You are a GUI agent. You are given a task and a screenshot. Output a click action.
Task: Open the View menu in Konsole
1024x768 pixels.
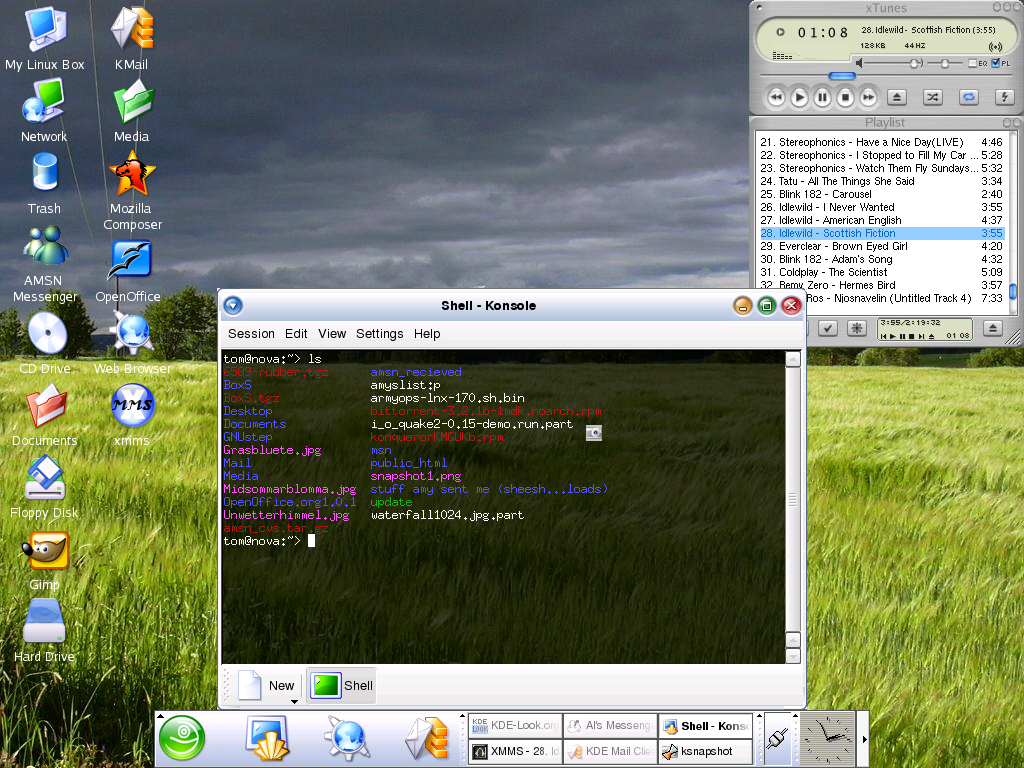pyautogui.click(x=332, y=334)
